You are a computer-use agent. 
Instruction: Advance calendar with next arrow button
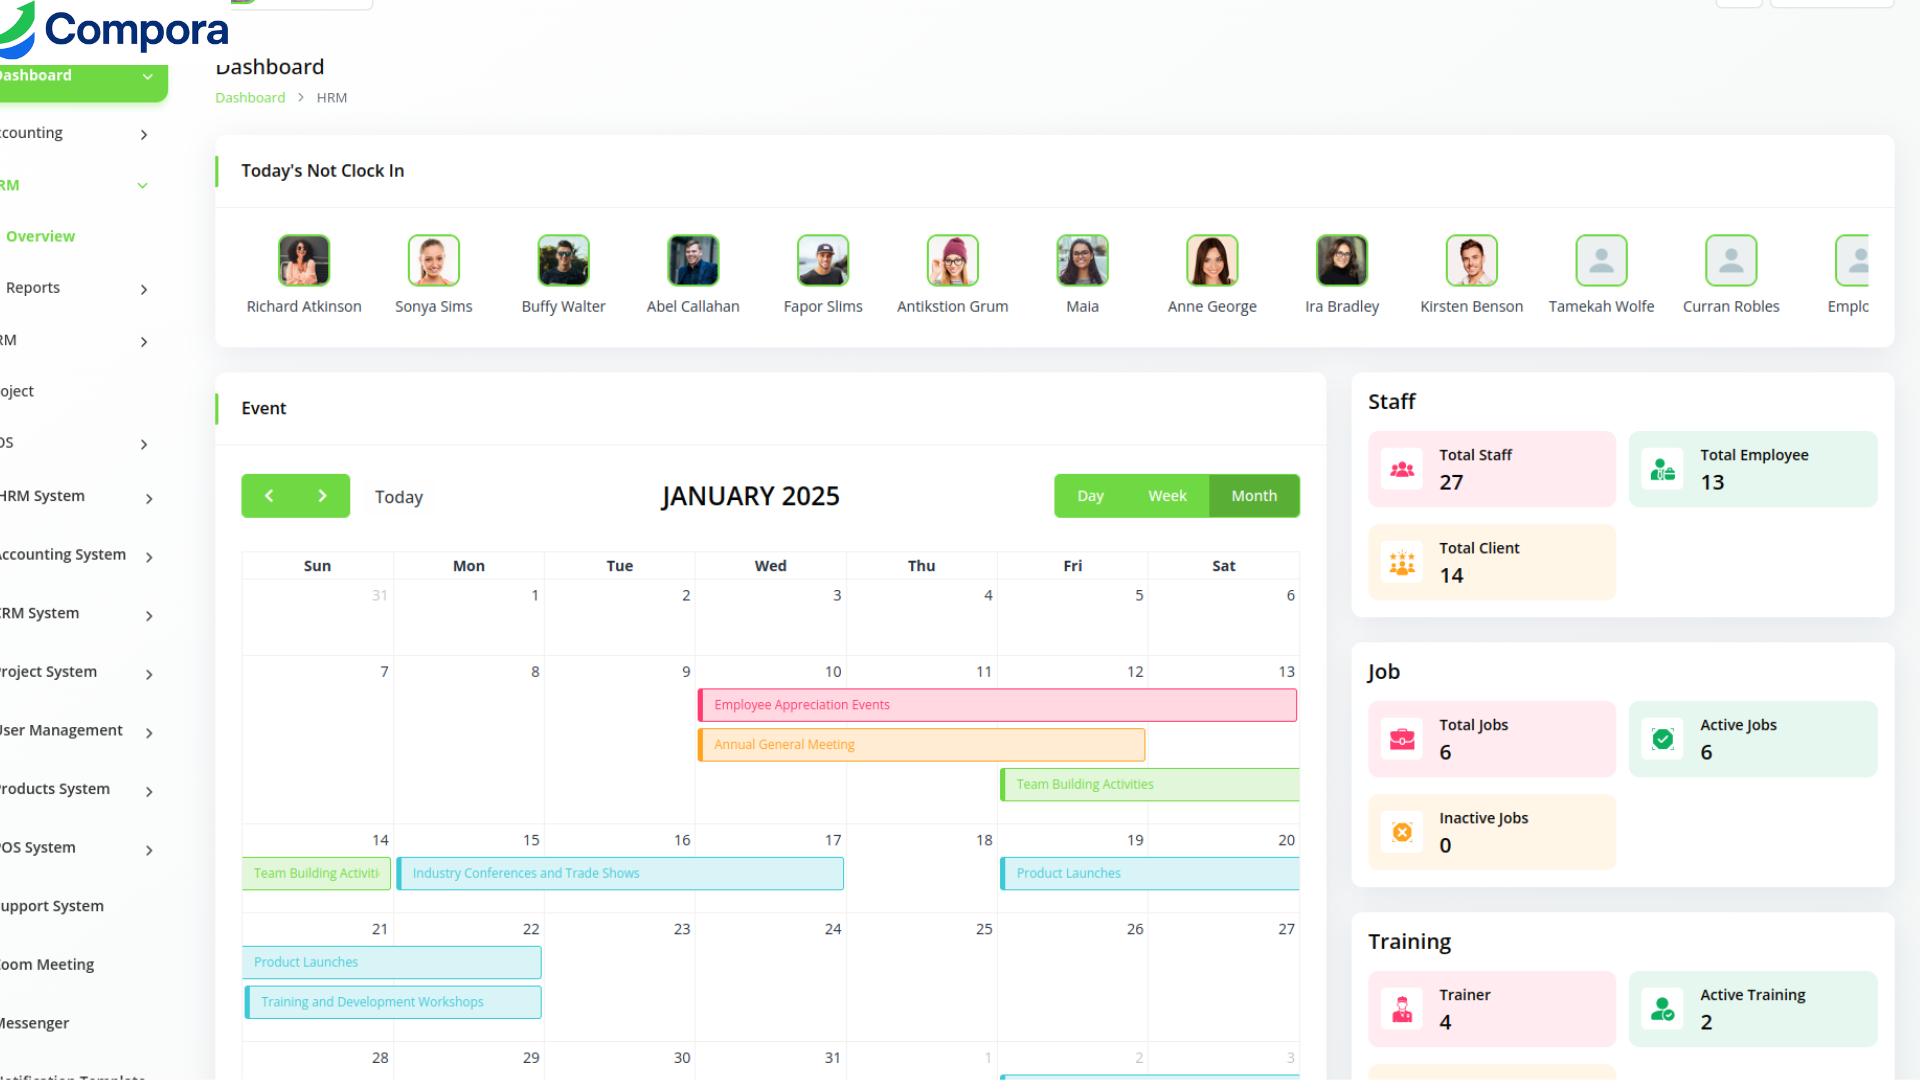coord(322,496)
